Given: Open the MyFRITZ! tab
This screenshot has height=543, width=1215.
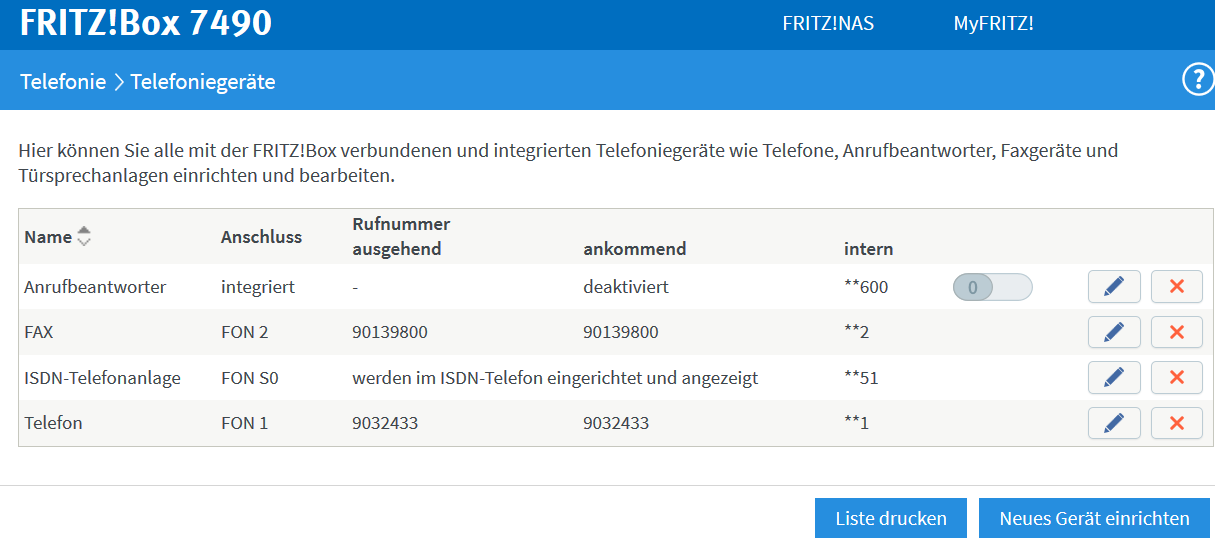Looking at the screenshot, I should coord(993,24).
